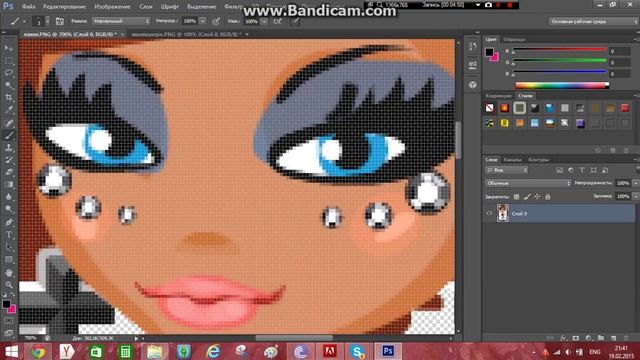Select the Gradient tool
Image resolution: width=640 pixels, height=360 pixels.
(x=9, y=184)
